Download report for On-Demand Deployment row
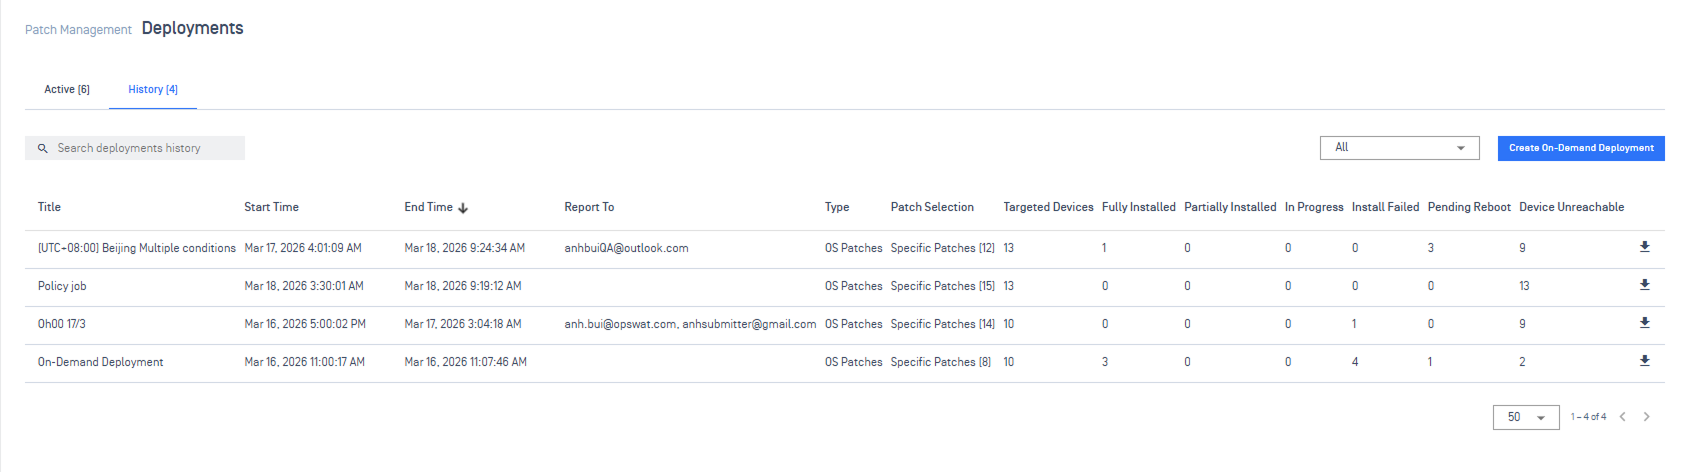This screenshot has width=1689, height=472. [x=1644, y=361]
